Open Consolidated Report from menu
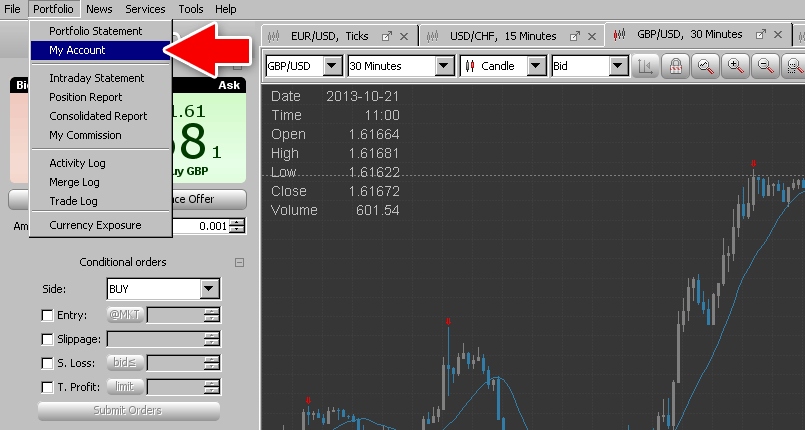Viewport: 805px width, 430px height. [x=101, y=116]
